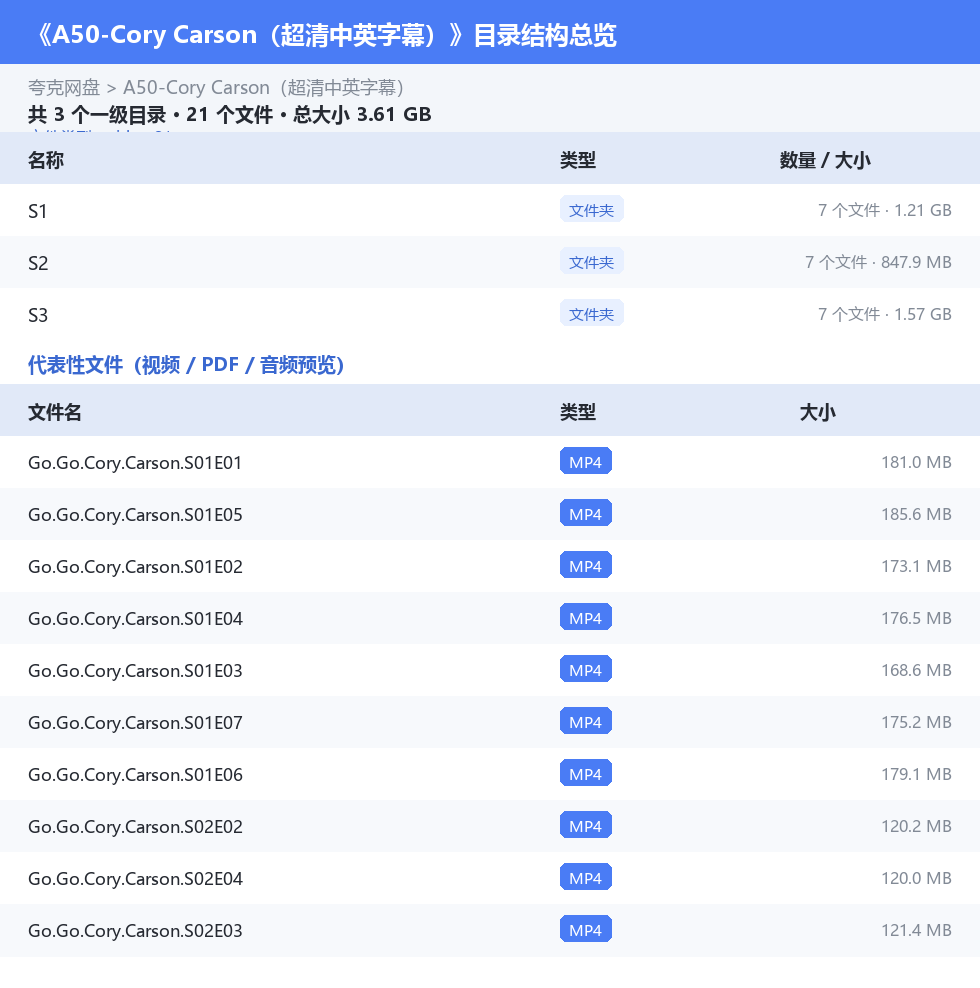Click the MP4 badge for S01E02

585,565
